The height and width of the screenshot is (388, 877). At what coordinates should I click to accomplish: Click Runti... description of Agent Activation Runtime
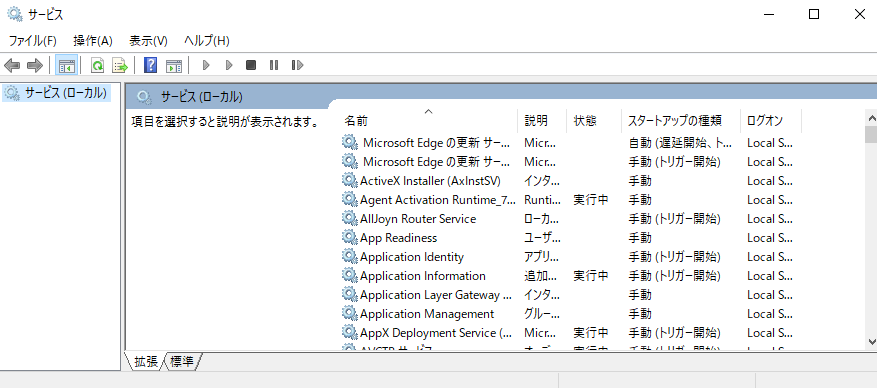pos(542,200)
